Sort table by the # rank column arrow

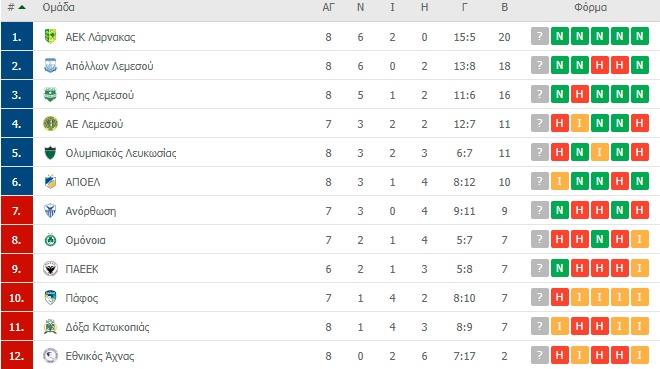pos(22,7)
